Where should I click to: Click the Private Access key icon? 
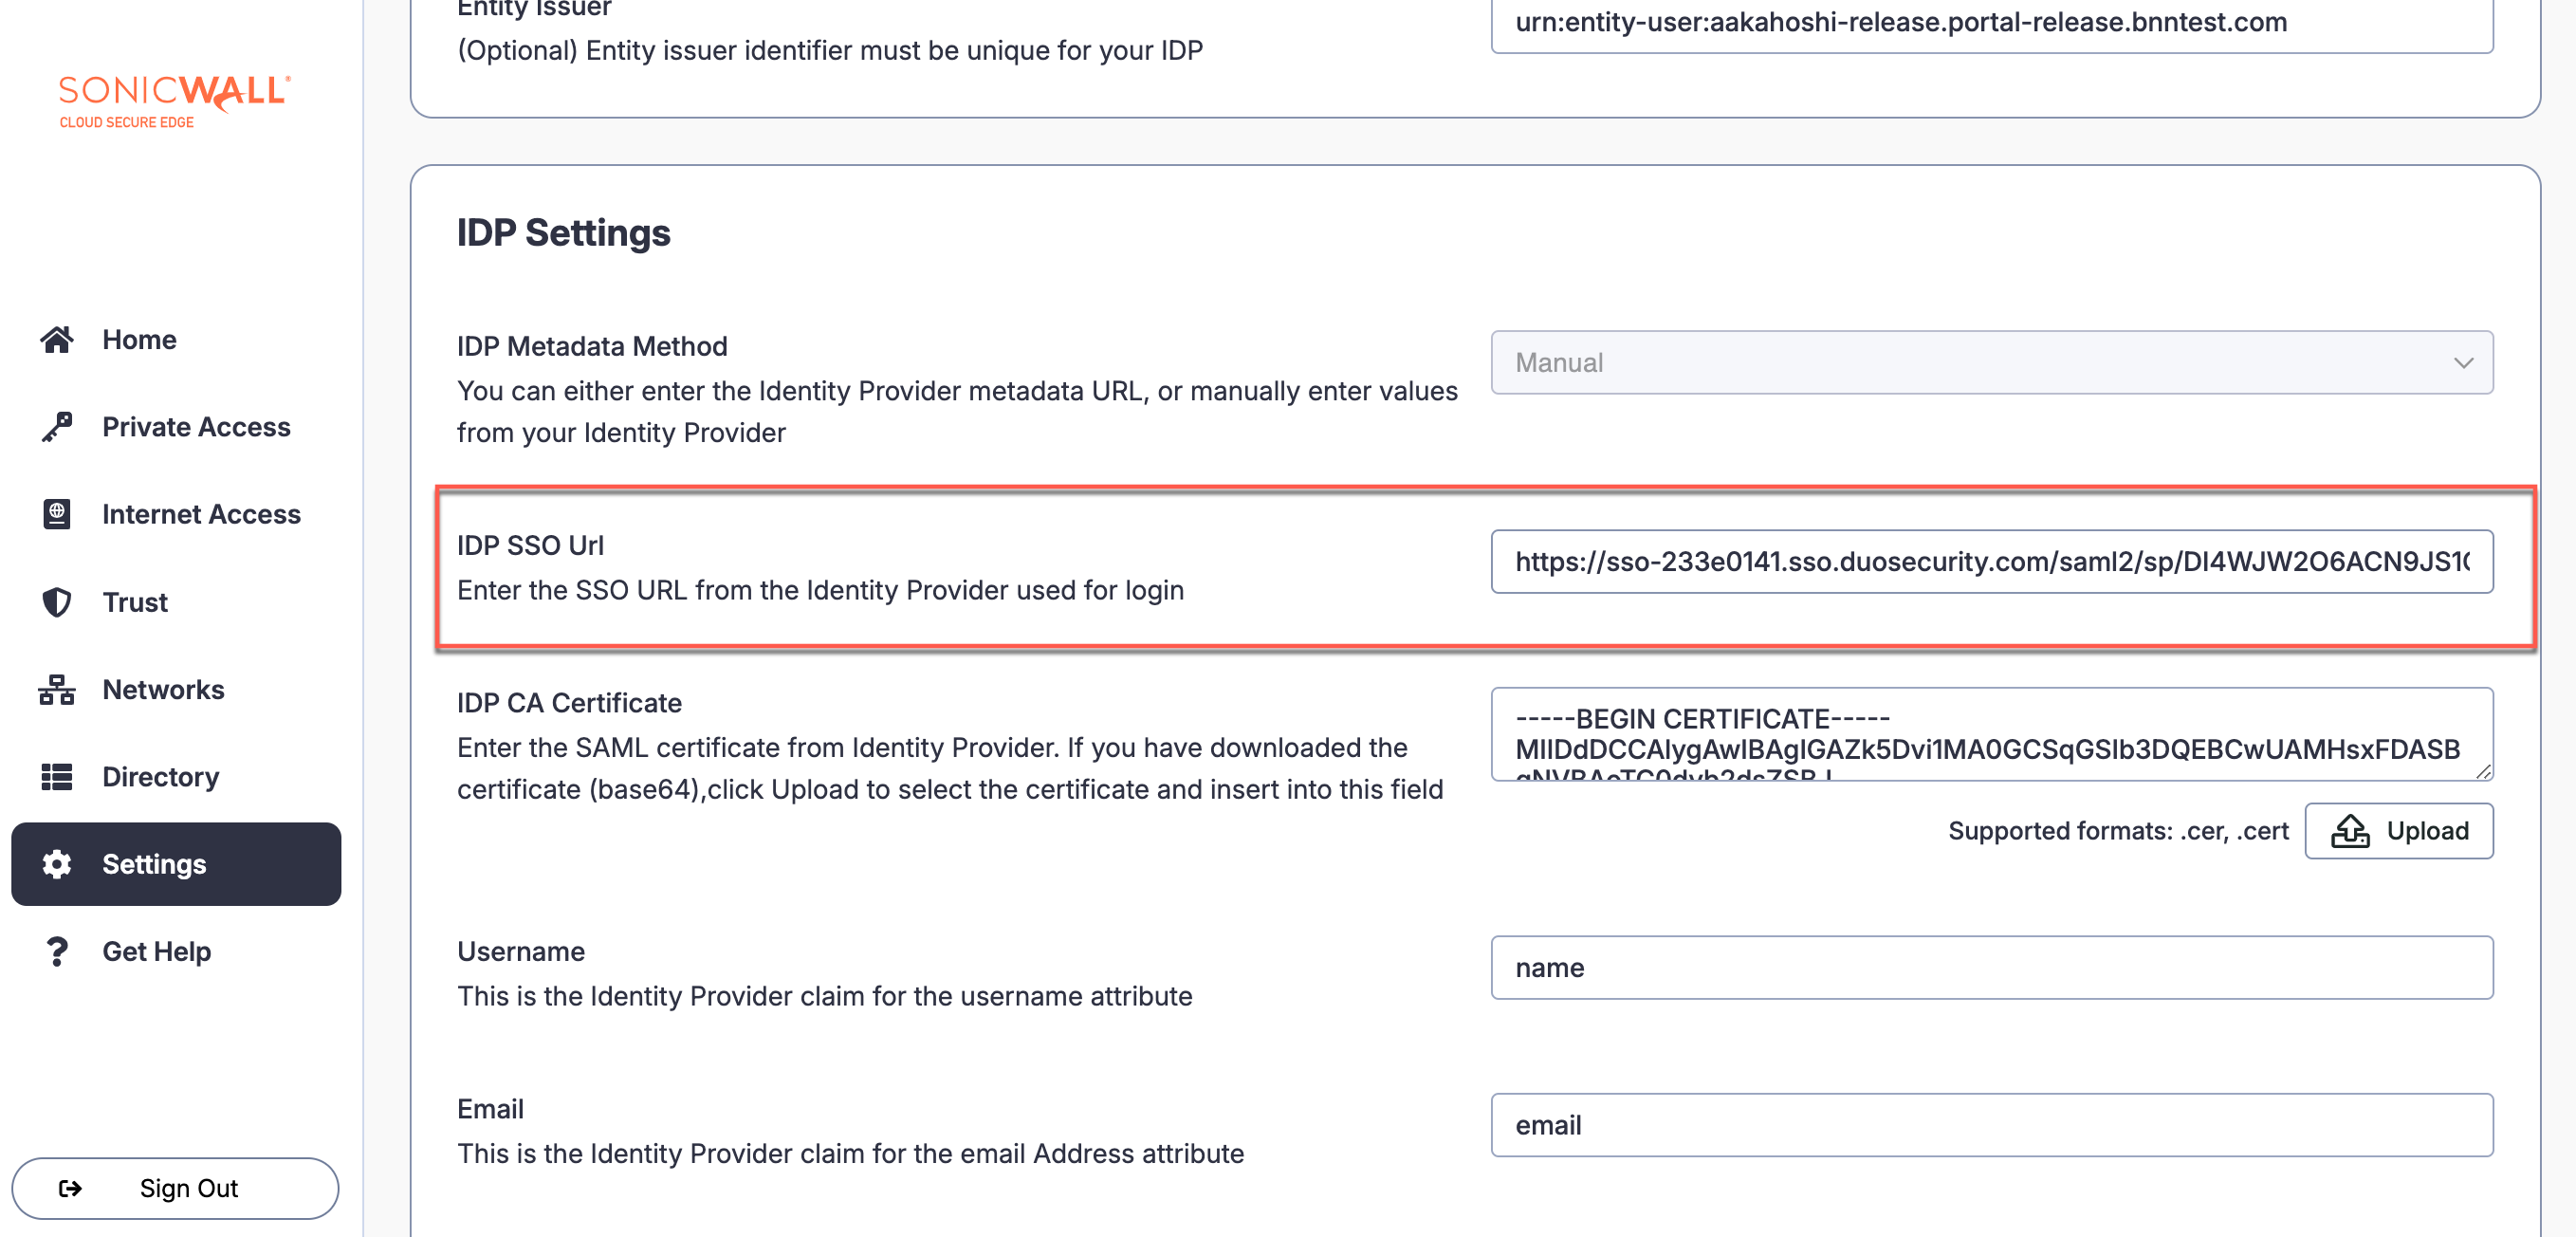[57, 427]
